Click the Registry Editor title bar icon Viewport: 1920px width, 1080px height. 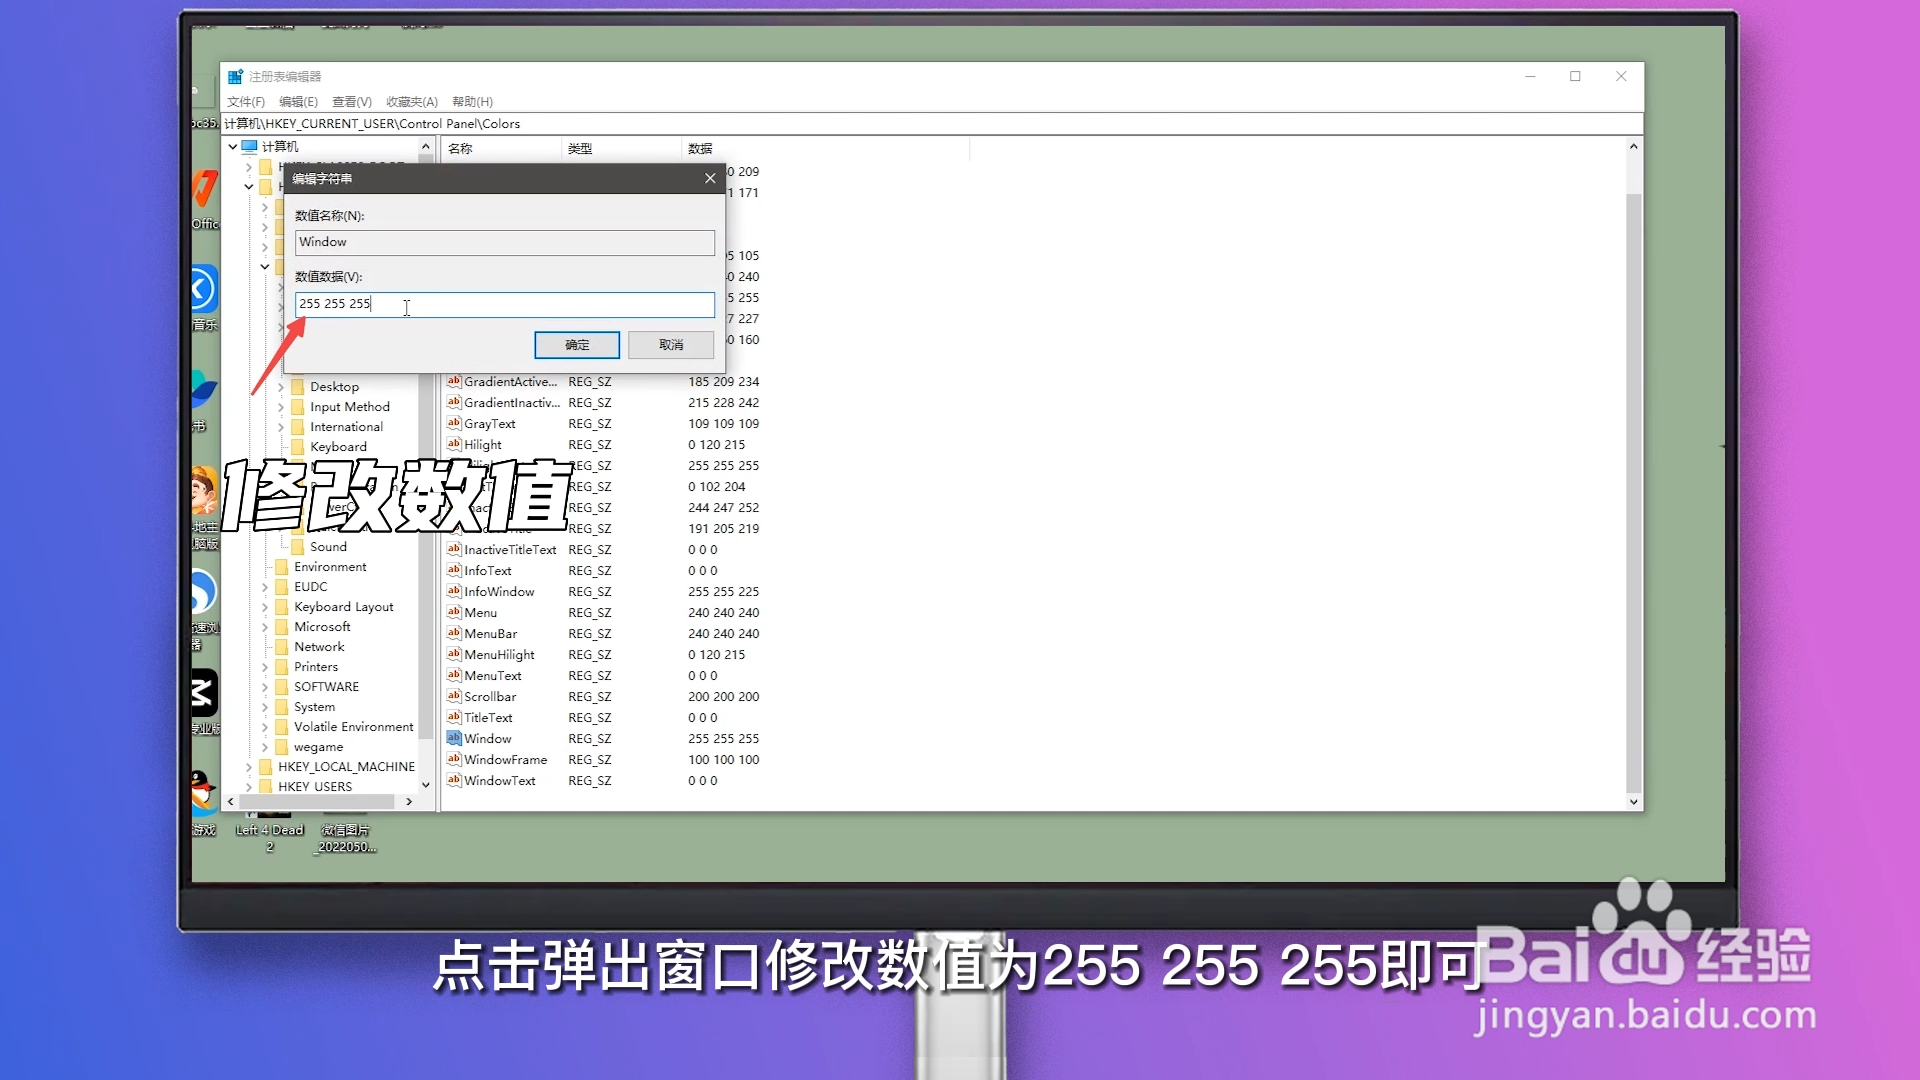click(236, 76)
